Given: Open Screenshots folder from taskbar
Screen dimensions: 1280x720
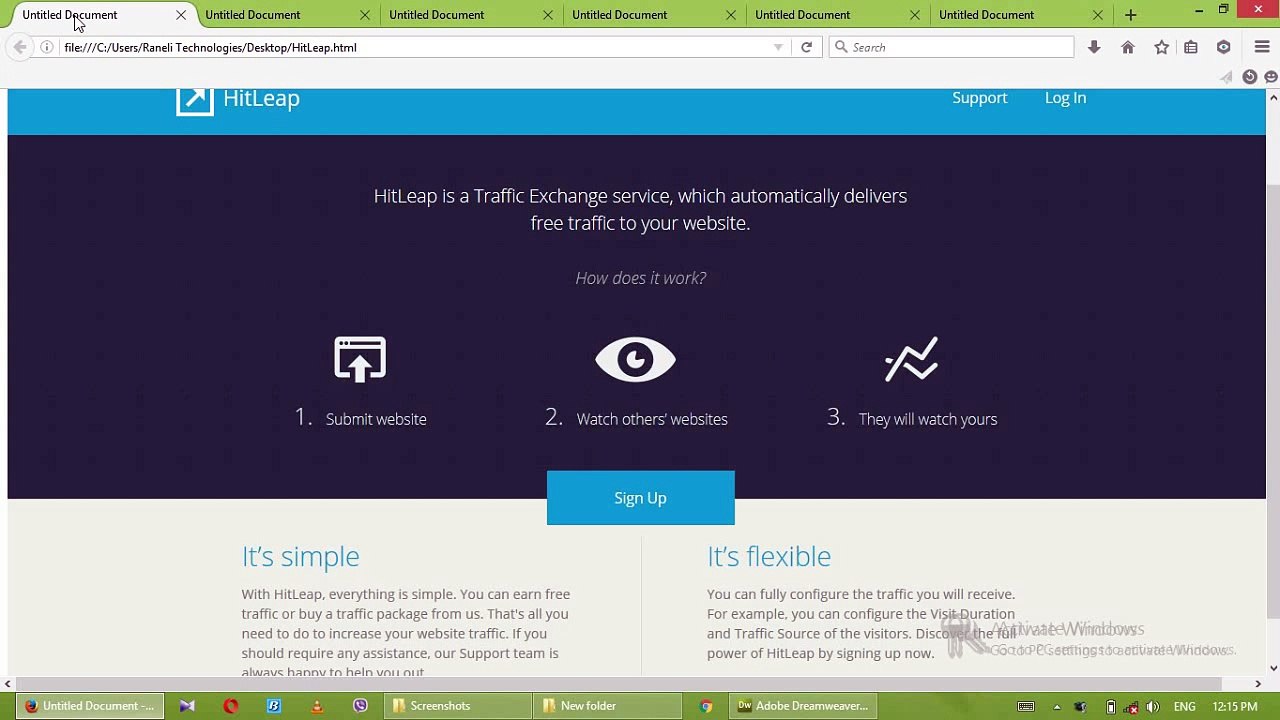Looking at the screenshot, I should (x=459, y=706).
